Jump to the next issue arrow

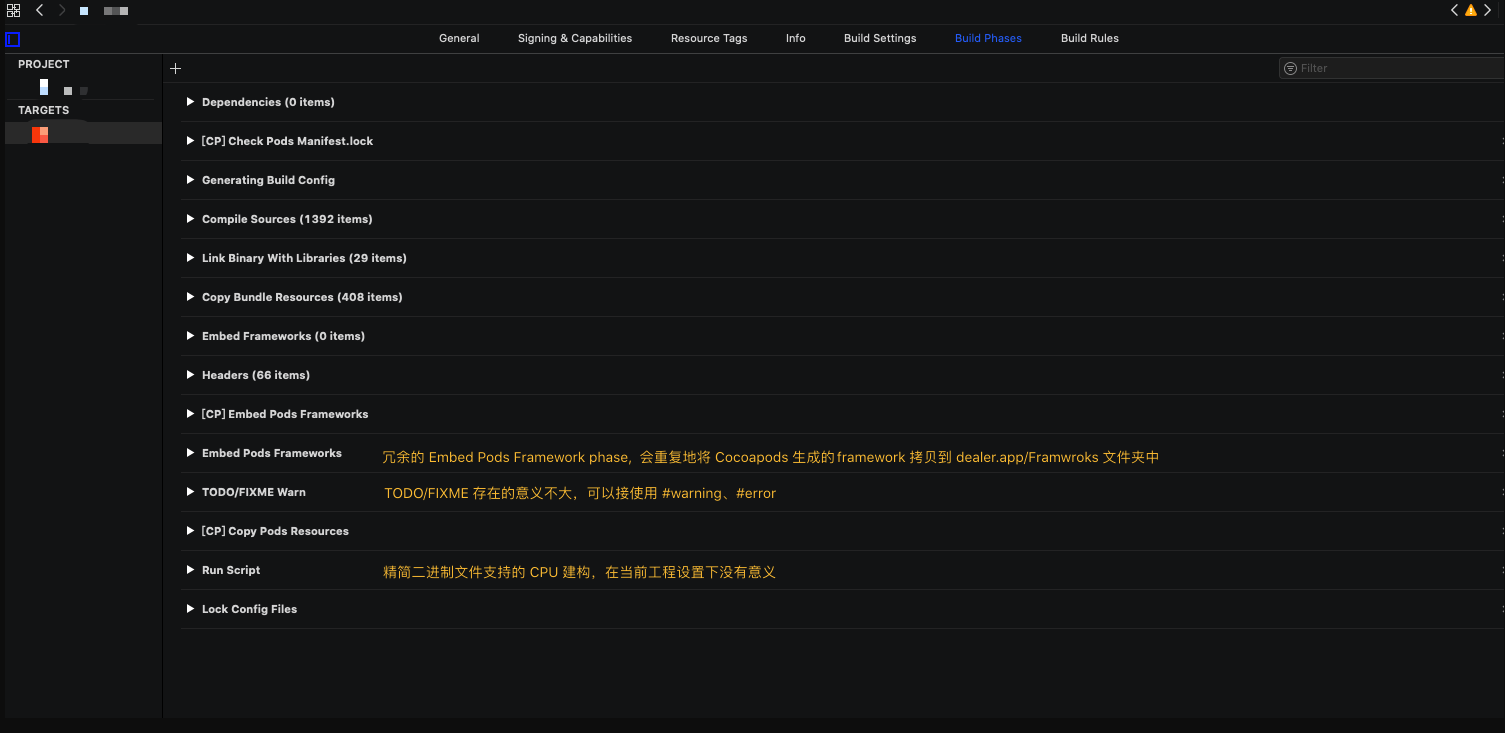pos(1487,10)
